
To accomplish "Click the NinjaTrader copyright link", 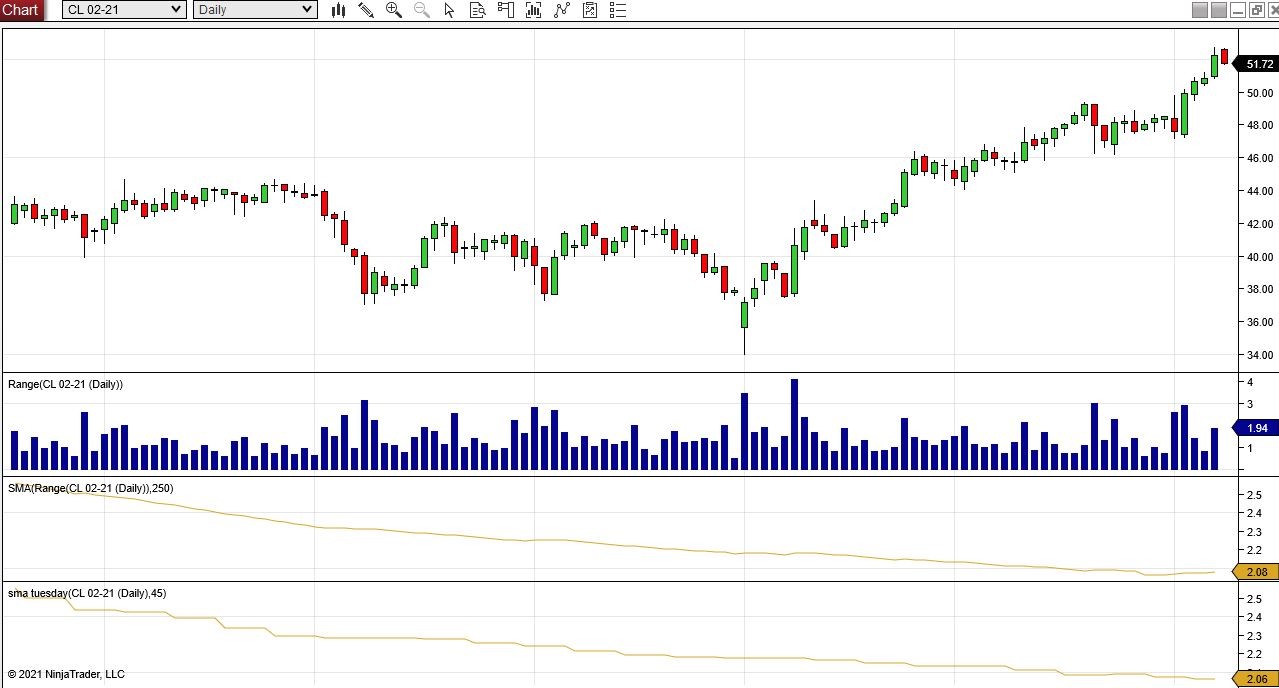I will [x=65, y=675].
